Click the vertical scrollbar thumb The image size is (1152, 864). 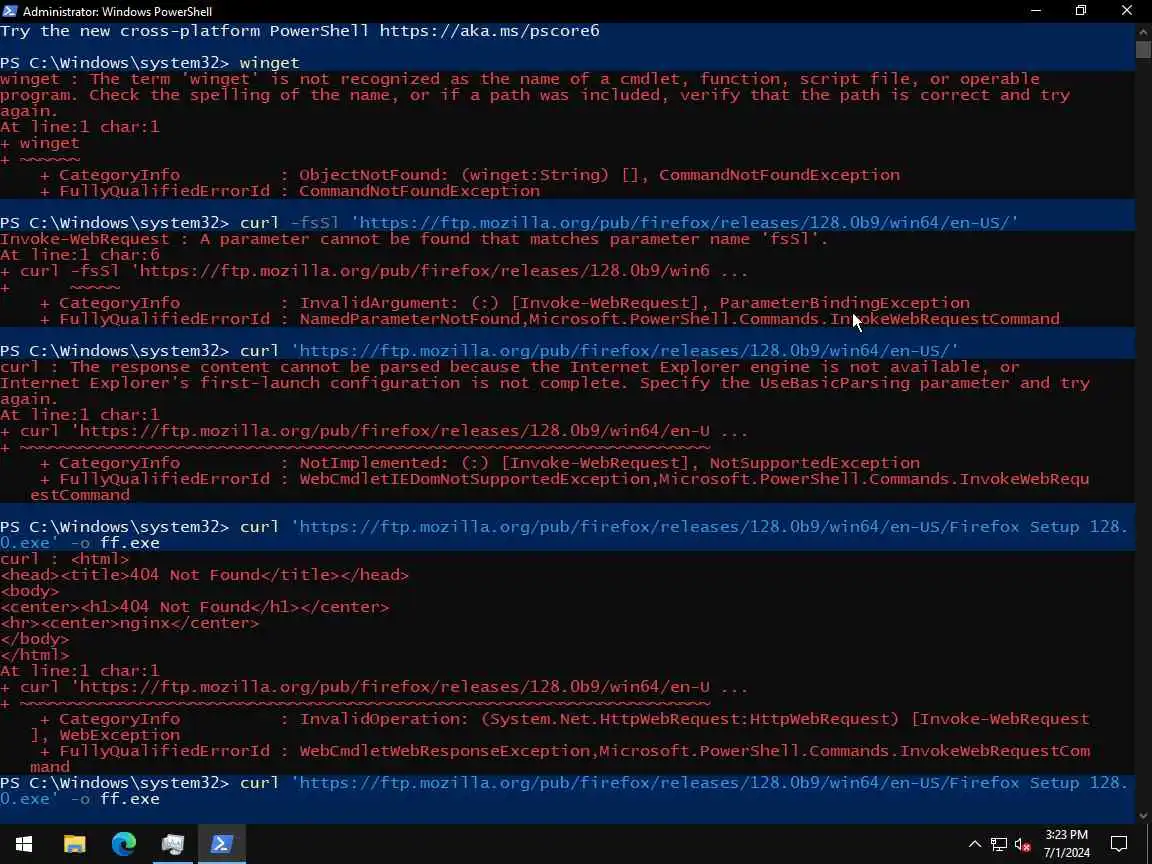1143,49
